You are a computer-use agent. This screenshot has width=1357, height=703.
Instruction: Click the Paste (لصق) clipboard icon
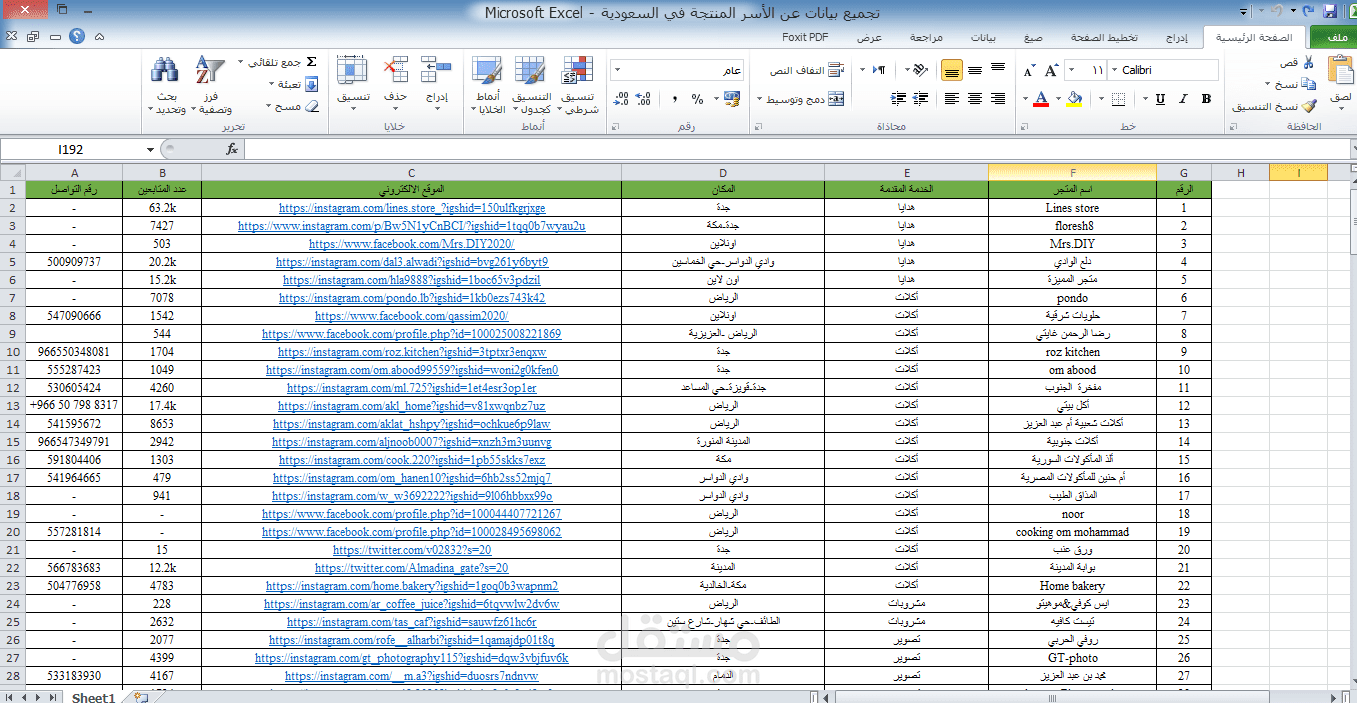1339,72
